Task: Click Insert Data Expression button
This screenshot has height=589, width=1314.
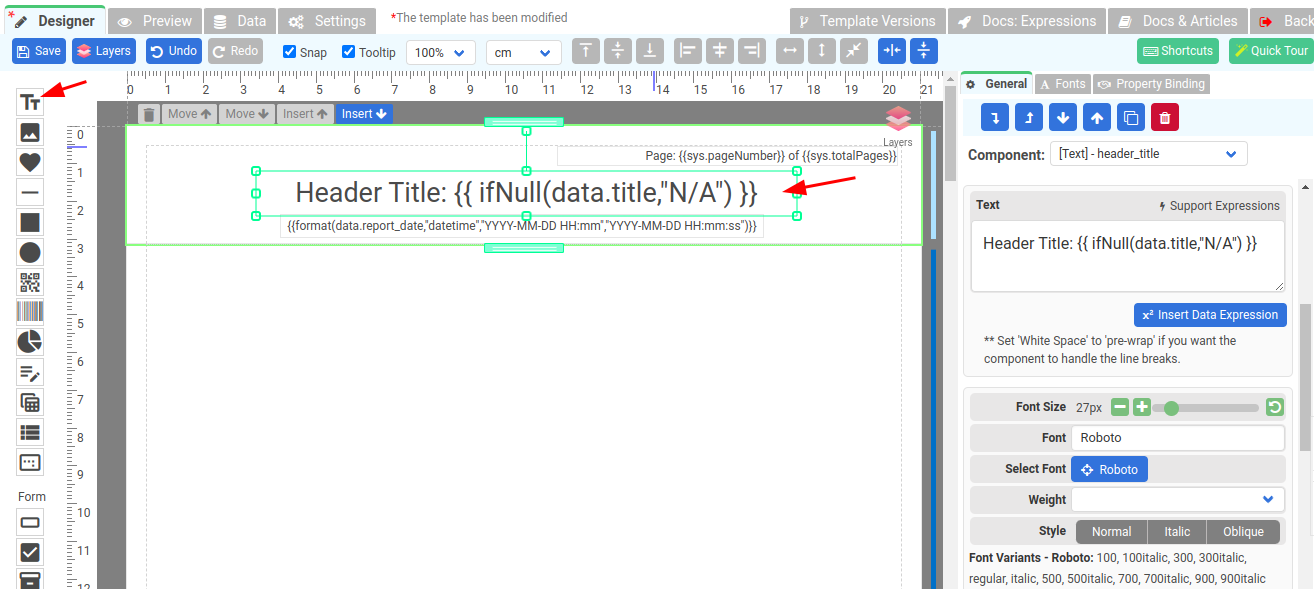Action: [1210, 315]
